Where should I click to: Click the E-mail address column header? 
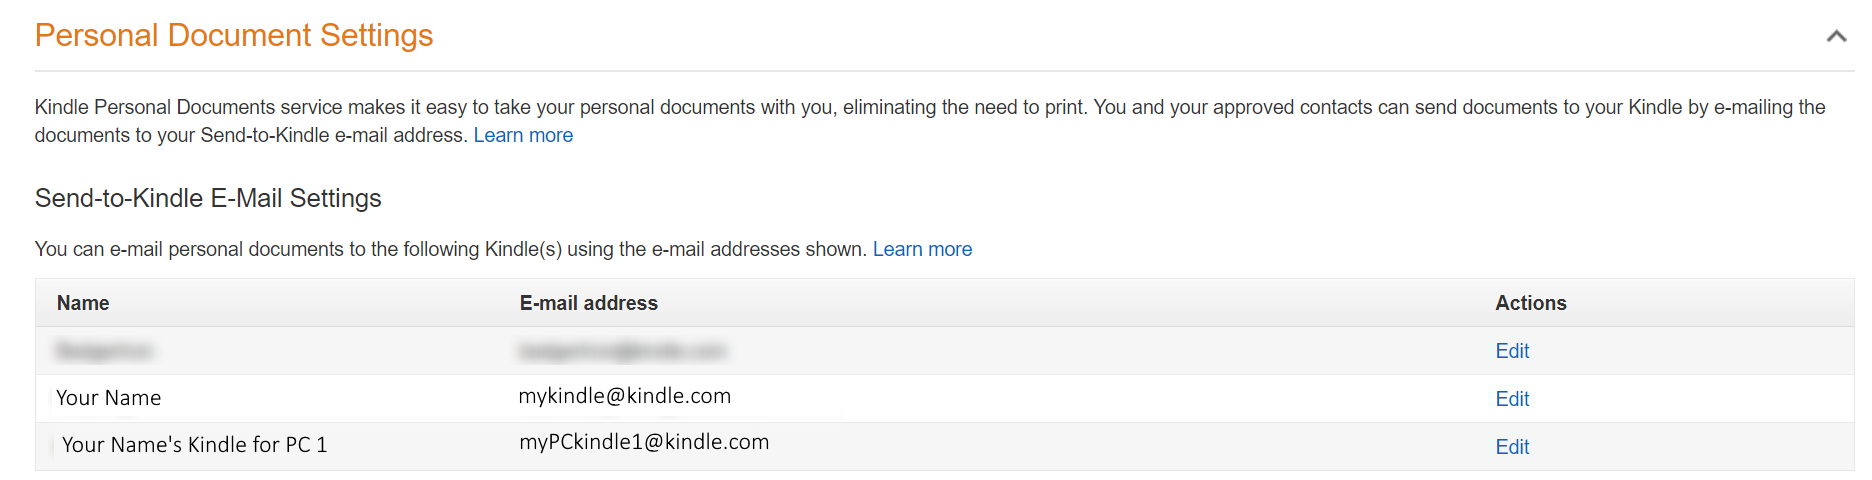589,303
